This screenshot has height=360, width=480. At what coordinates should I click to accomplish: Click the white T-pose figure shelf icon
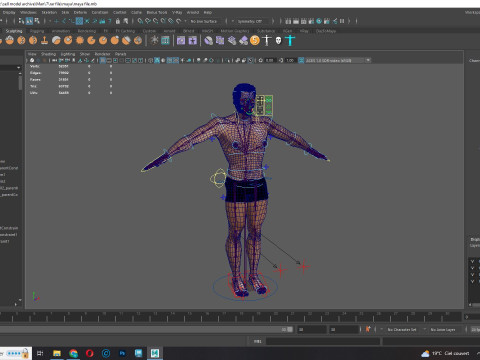[x=266, y=41]
